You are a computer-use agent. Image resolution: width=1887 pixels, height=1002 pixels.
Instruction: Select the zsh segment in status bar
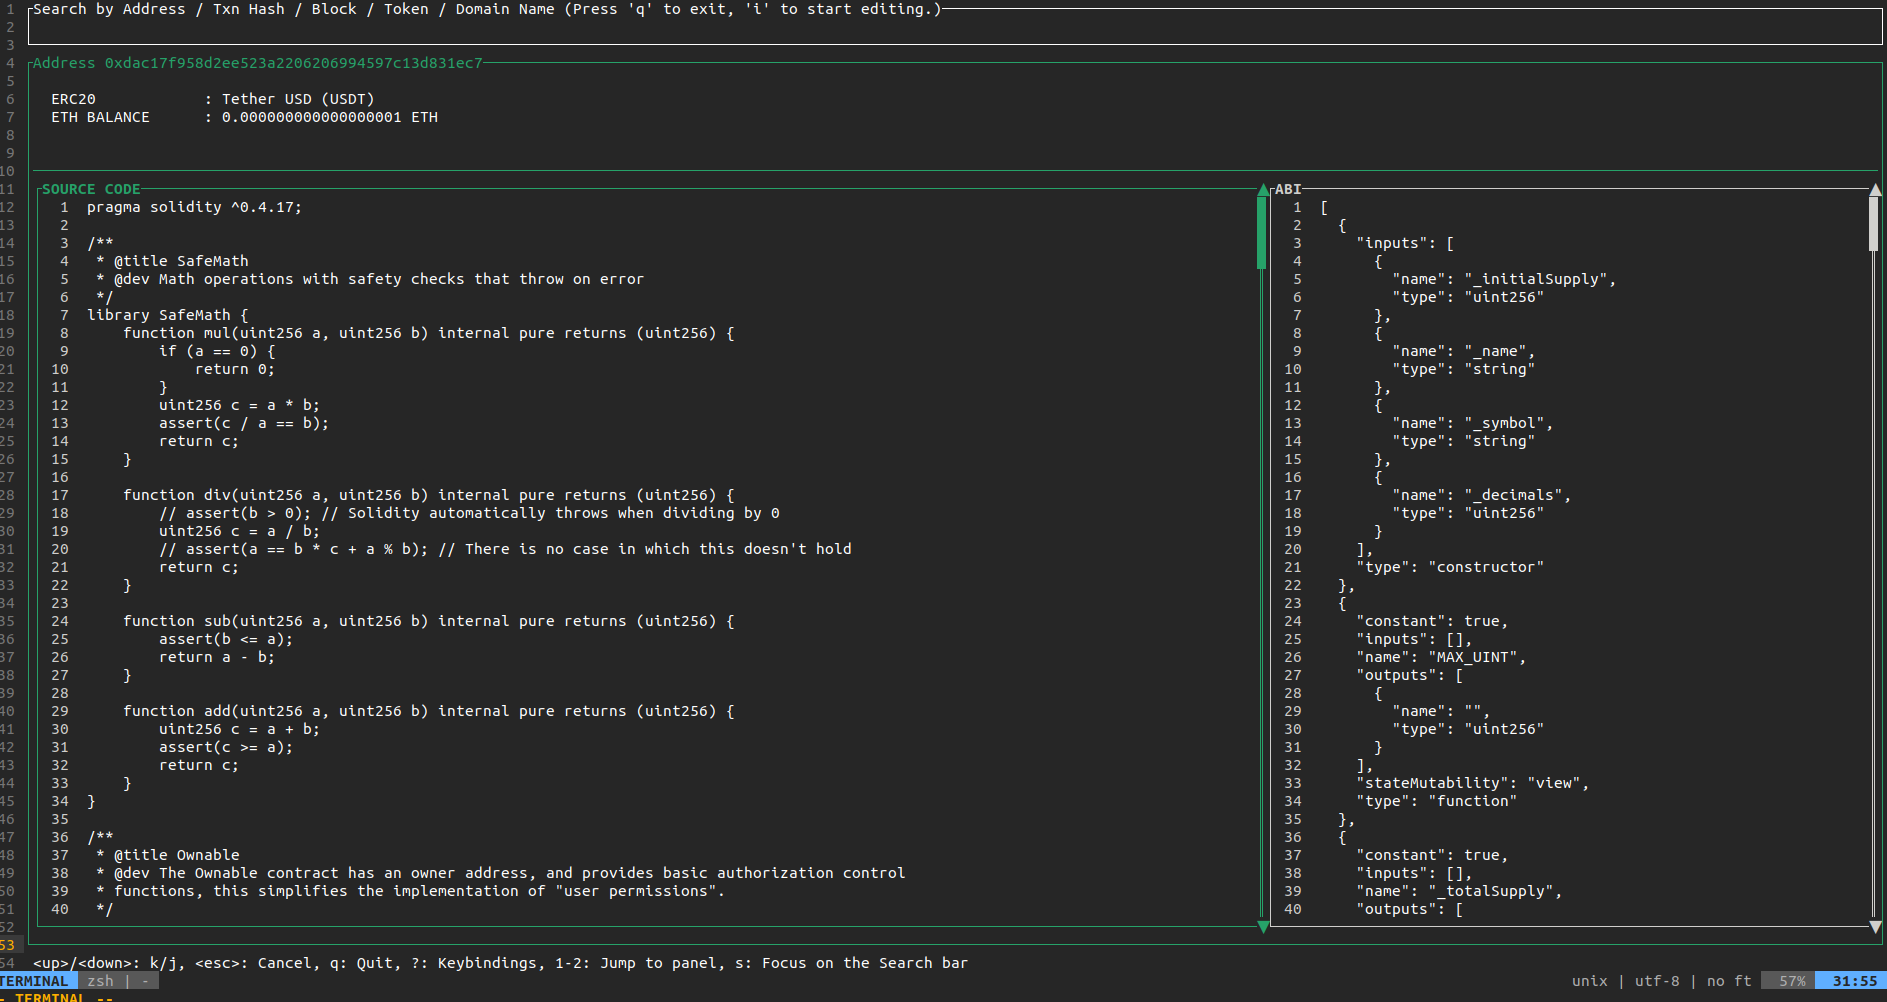click(100, 981)
